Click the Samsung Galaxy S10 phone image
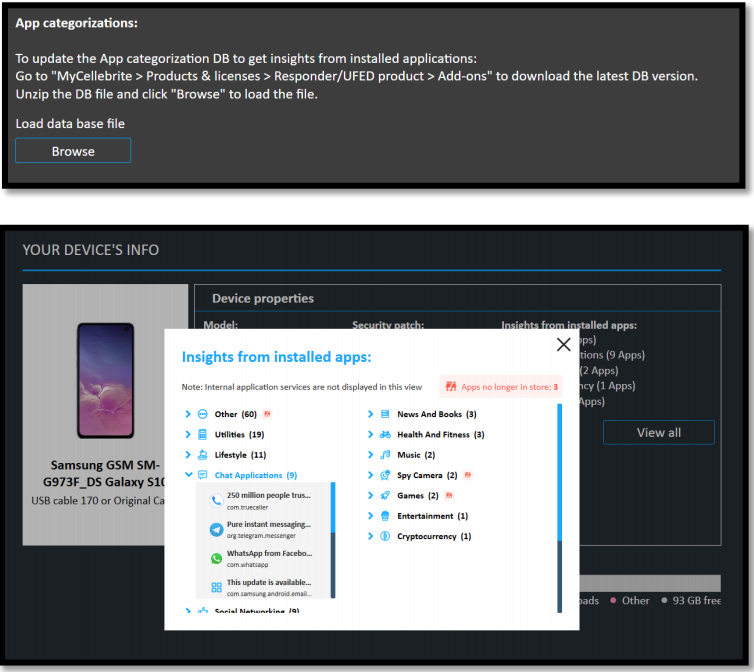This screenshot has width=754, height=672. tap(106, 380)
